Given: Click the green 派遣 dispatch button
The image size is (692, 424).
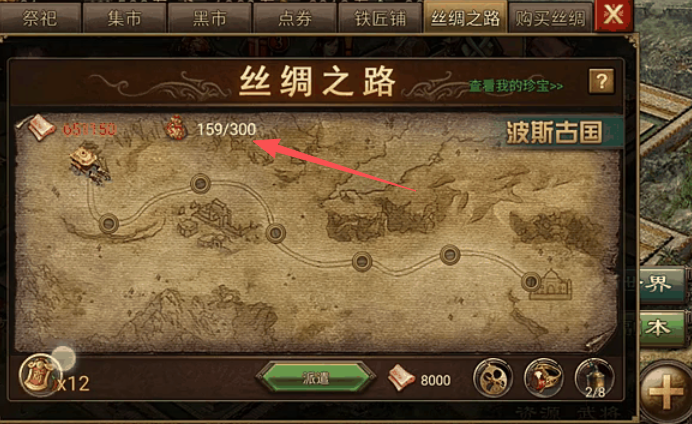Looking at the screenshot, I should coord(316,378).
